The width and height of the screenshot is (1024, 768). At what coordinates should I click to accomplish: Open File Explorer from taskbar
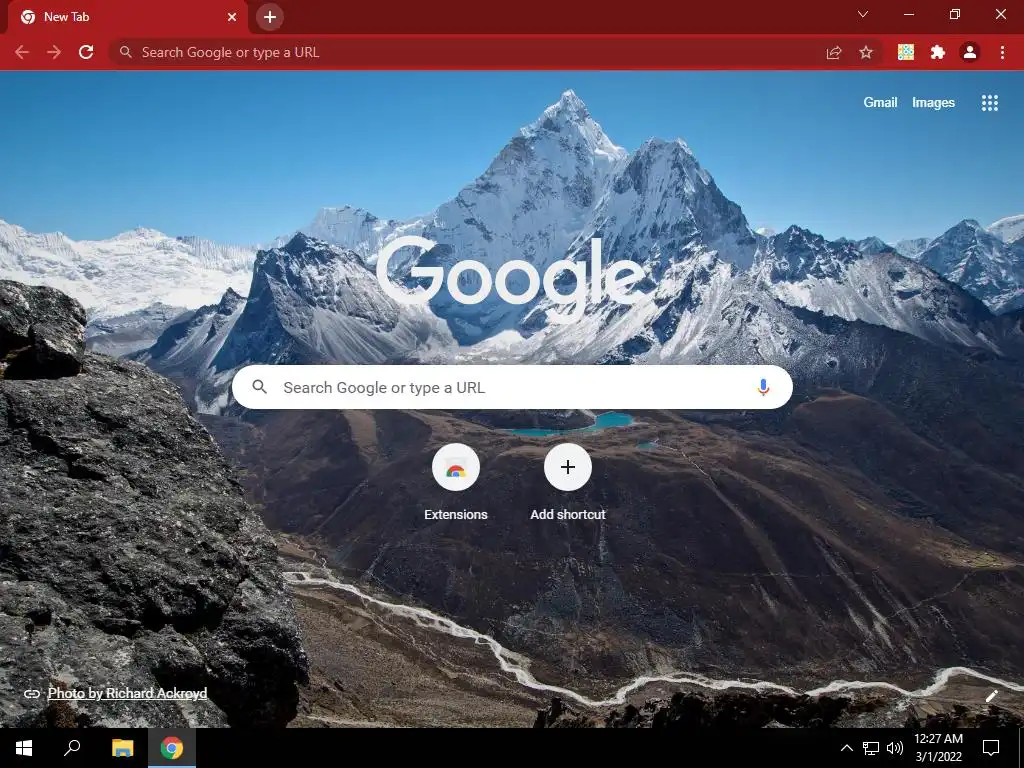[122, 748]
